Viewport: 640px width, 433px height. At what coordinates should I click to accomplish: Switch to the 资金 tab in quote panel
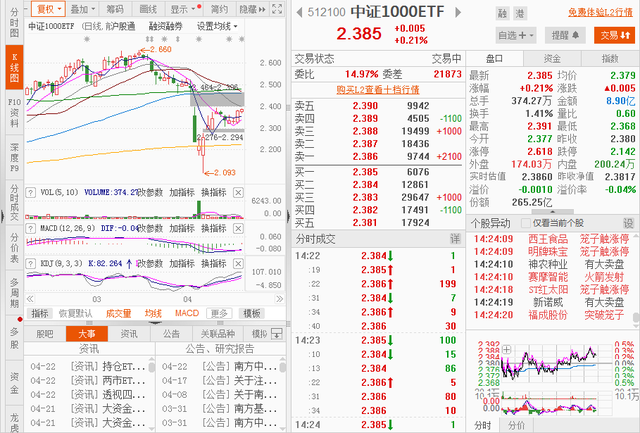[552, 59]
